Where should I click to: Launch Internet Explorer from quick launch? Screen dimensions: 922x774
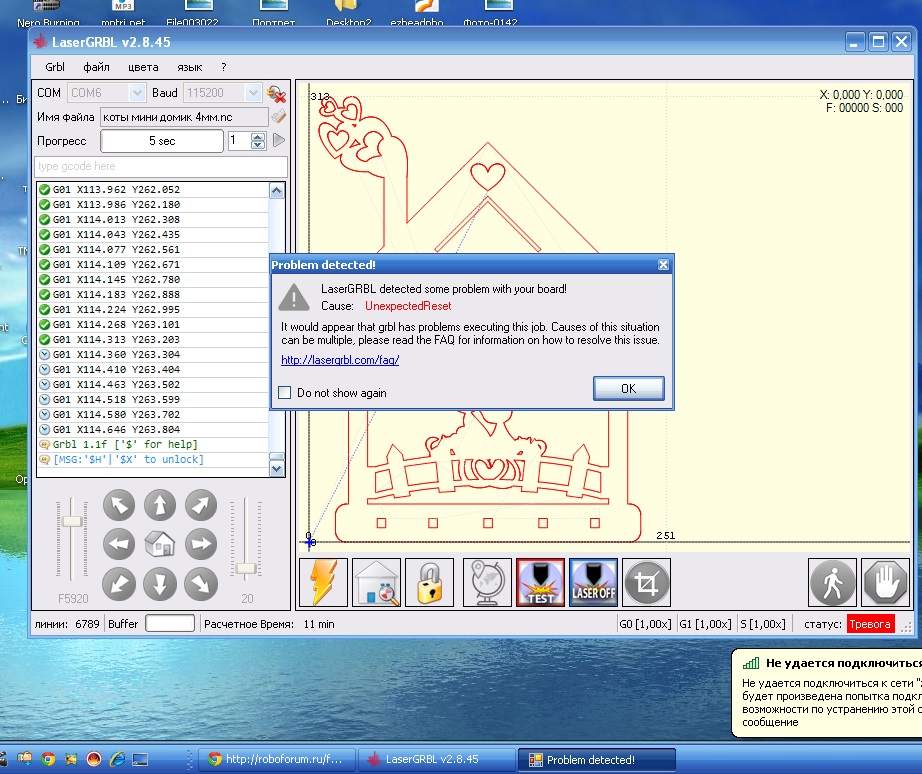tap(117, 759)
